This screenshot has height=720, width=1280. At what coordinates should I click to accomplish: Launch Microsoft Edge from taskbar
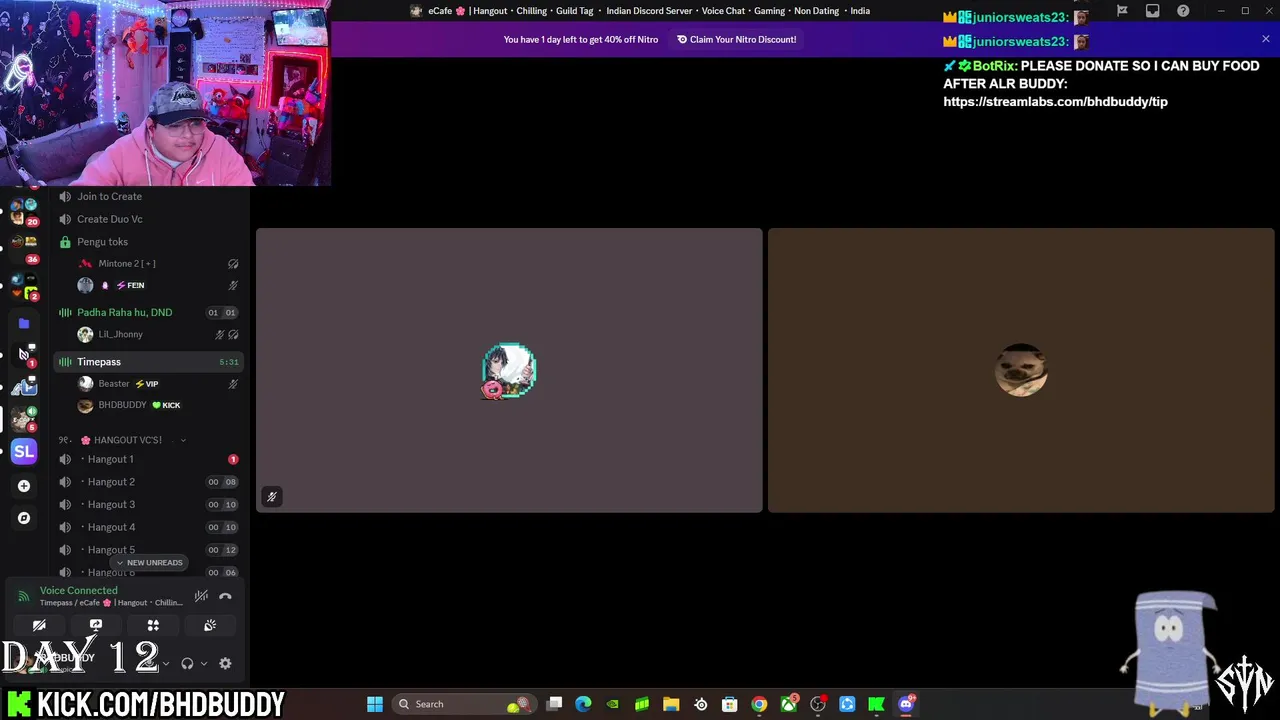(584, 704)
